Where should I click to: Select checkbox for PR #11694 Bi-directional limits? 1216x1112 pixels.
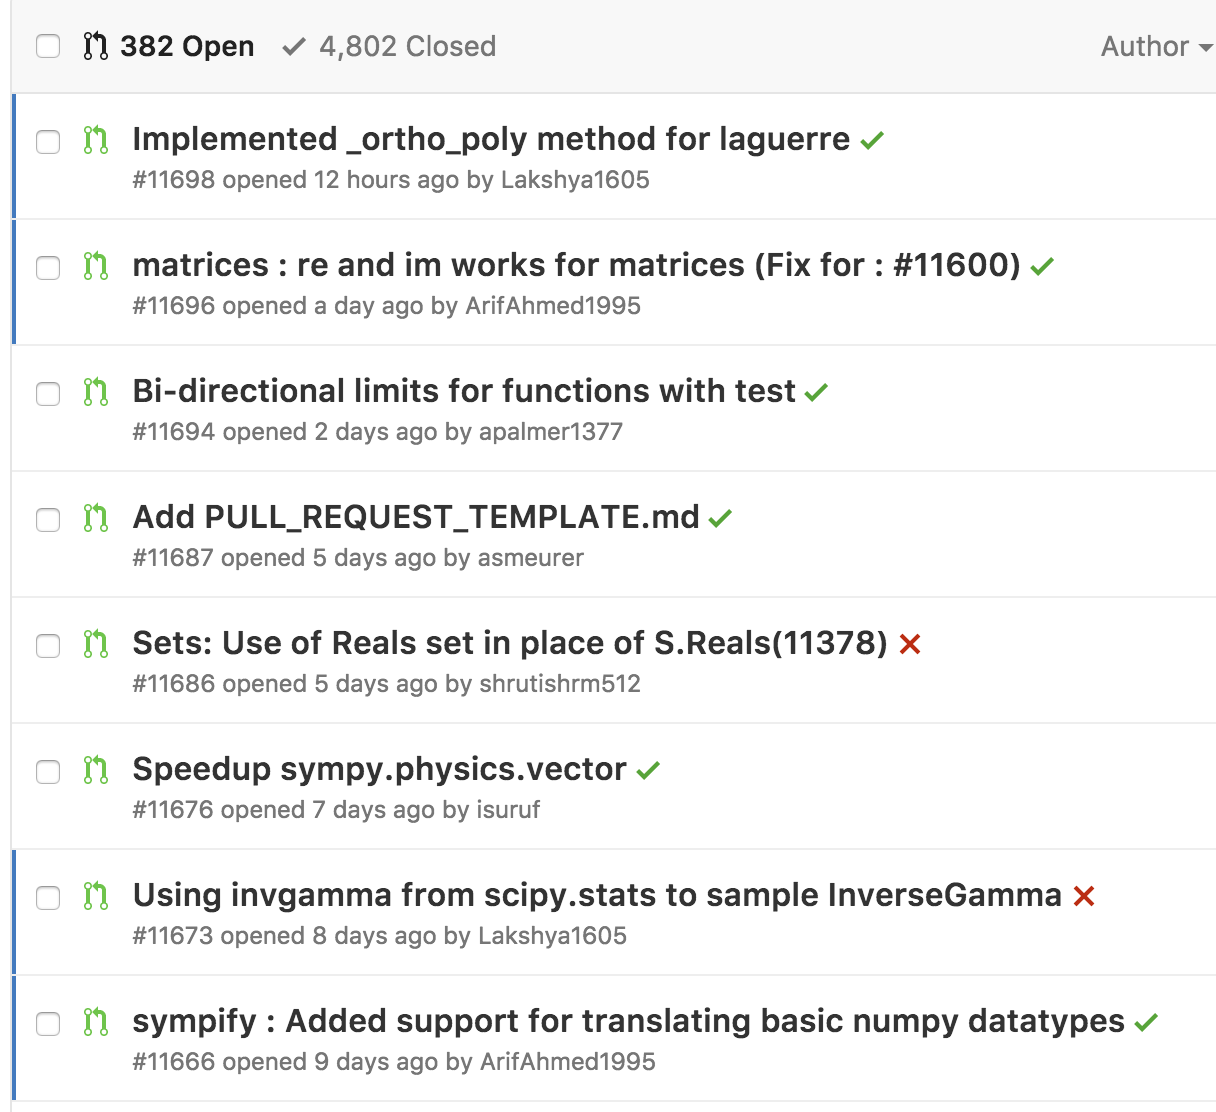[x=48, y=393]
